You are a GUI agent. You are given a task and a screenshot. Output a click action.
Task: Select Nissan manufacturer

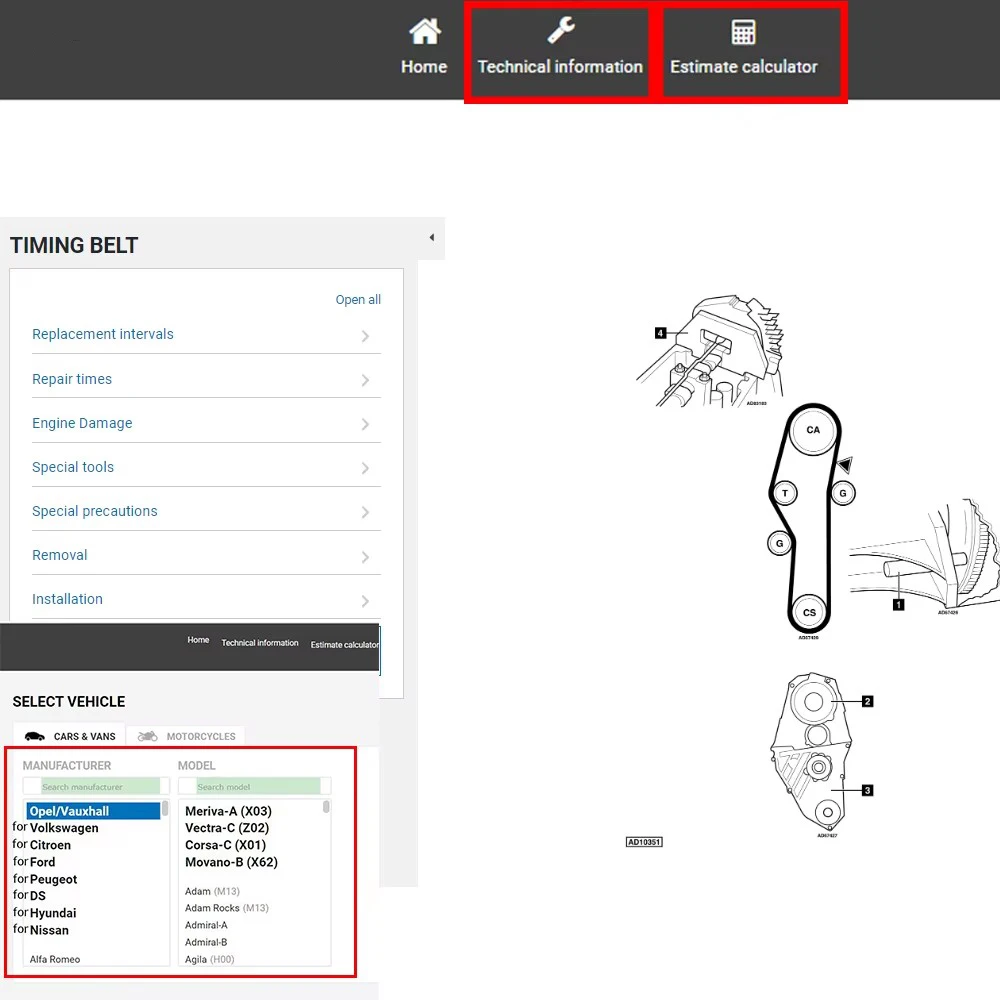click(x=49, y=930)
